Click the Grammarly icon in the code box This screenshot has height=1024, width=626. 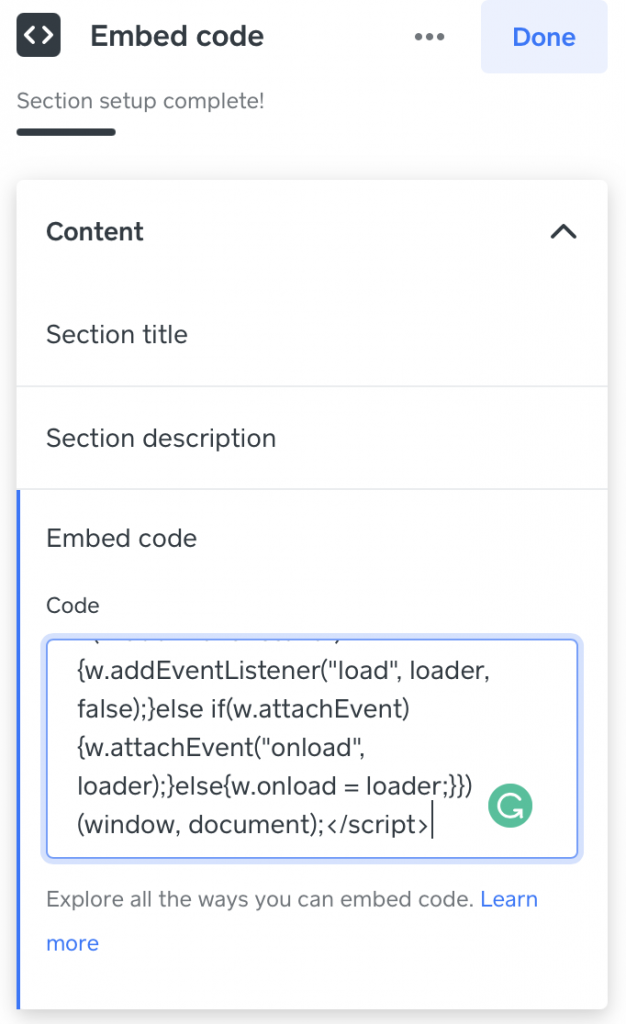click(510, 804)
